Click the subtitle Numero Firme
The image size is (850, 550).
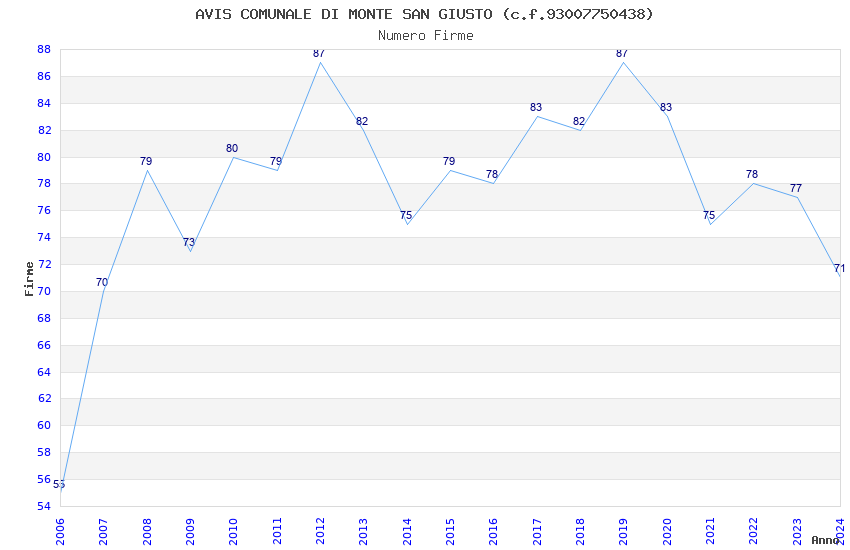pos(426,36)
